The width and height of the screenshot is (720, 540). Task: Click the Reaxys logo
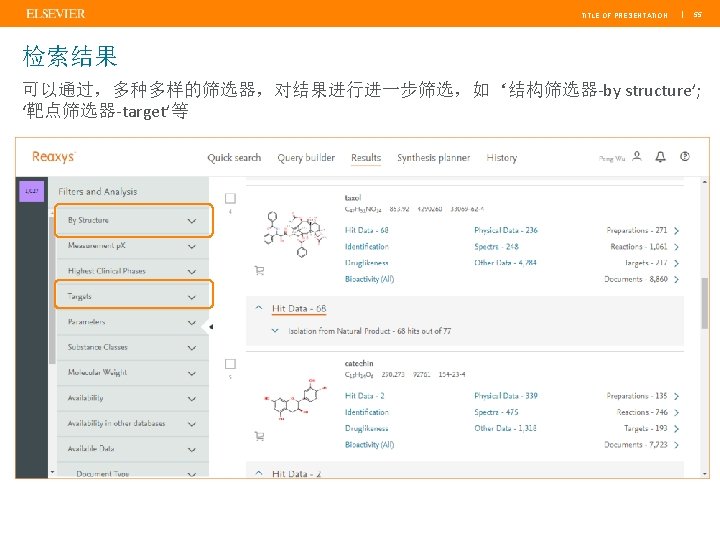click(53, 157)
